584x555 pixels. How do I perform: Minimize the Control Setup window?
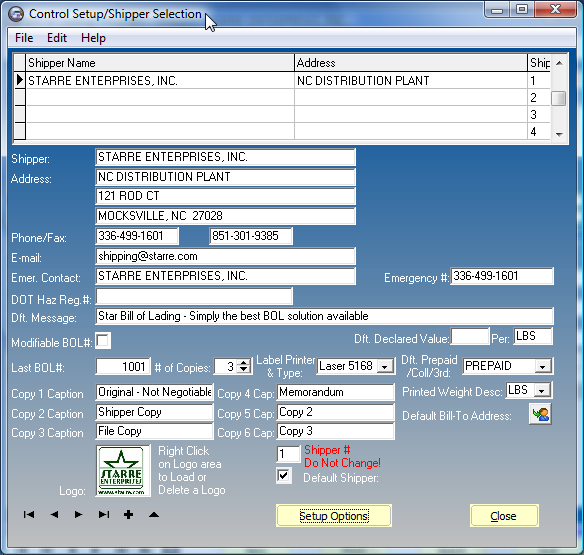[497, 10]
